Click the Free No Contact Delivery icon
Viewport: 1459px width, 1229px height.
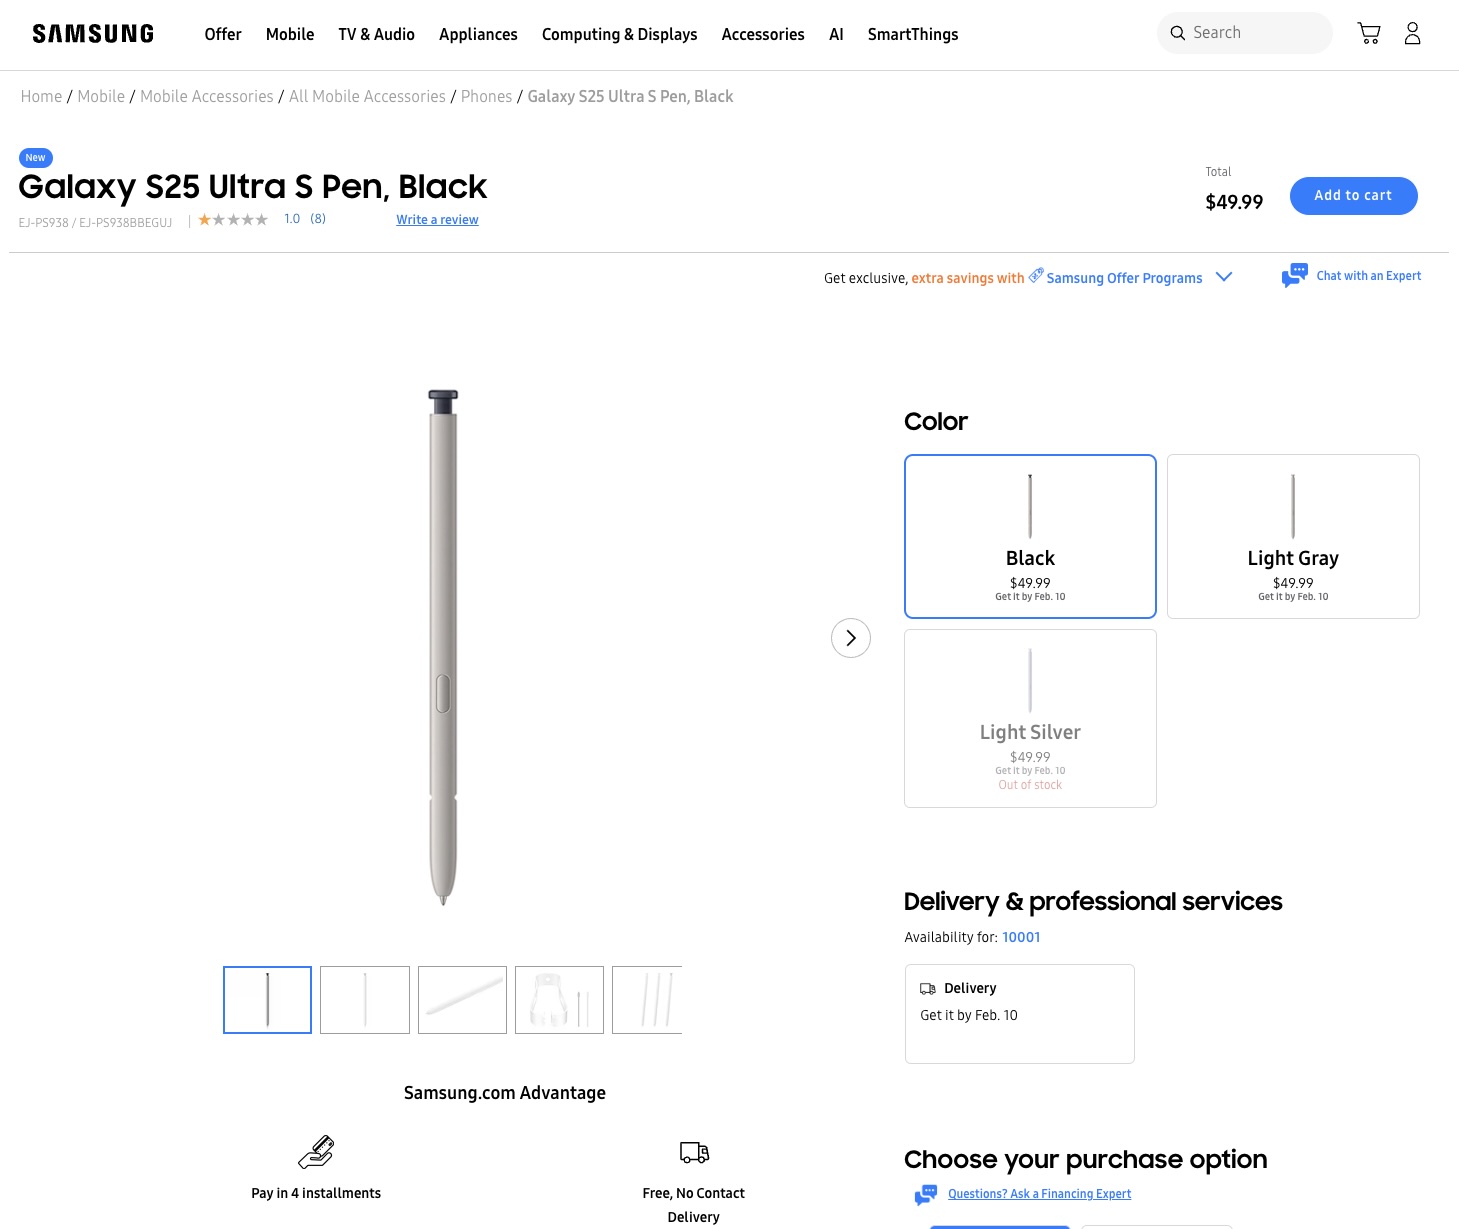click(x=694, y=1152)
